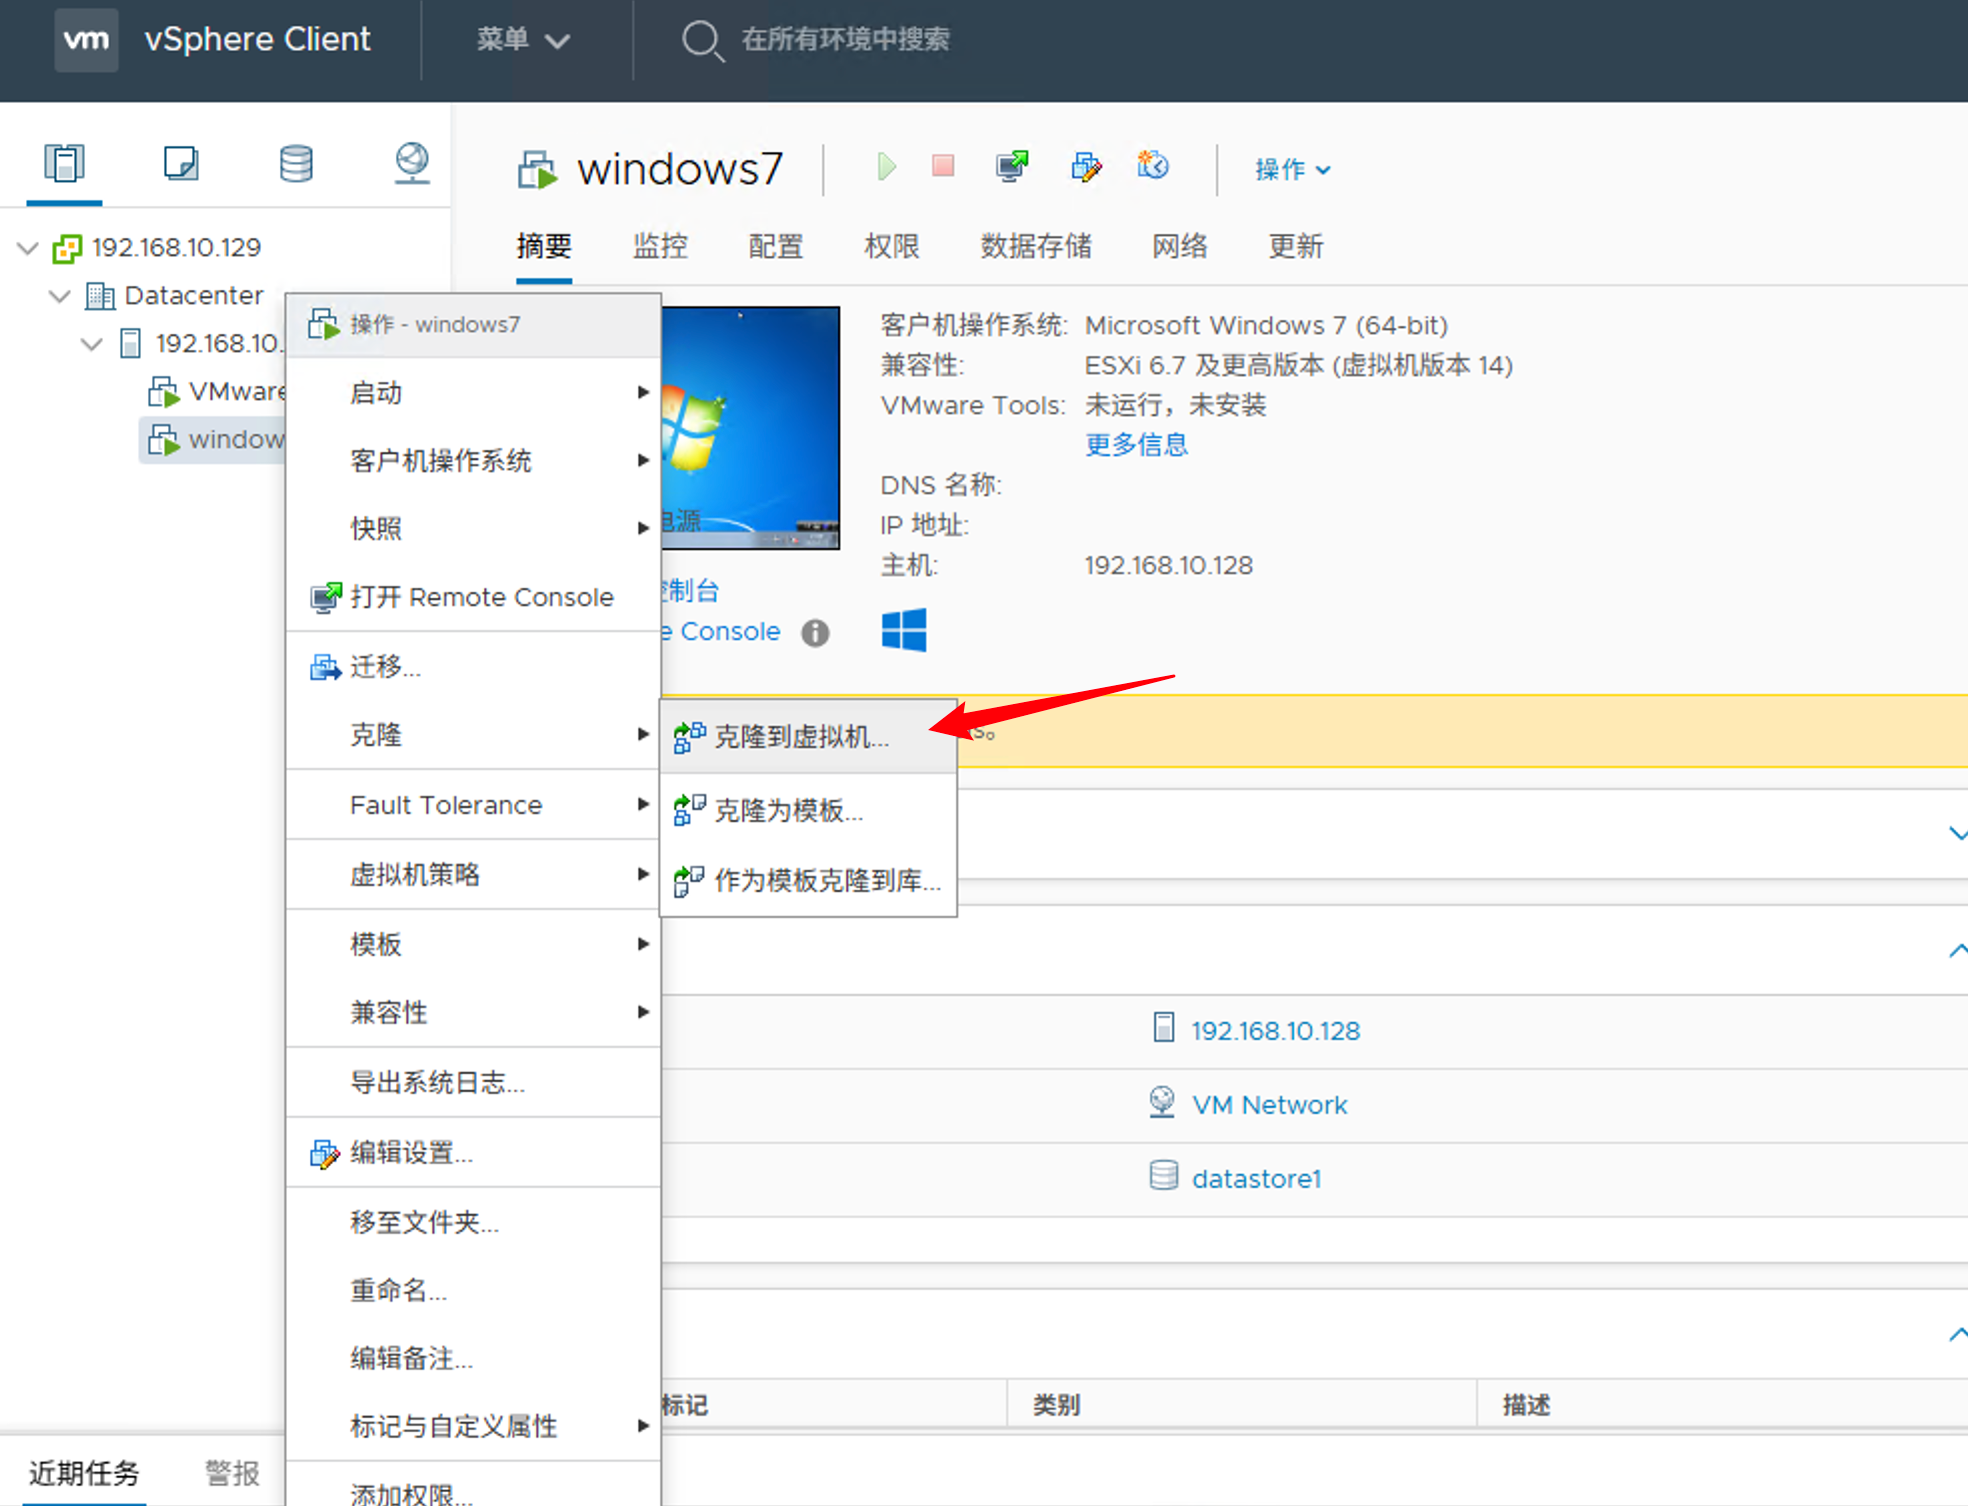Viewport: 1968px width, 1506px height.
Task: Open the 操作 actions dropdown
Action: (1291, 170)
